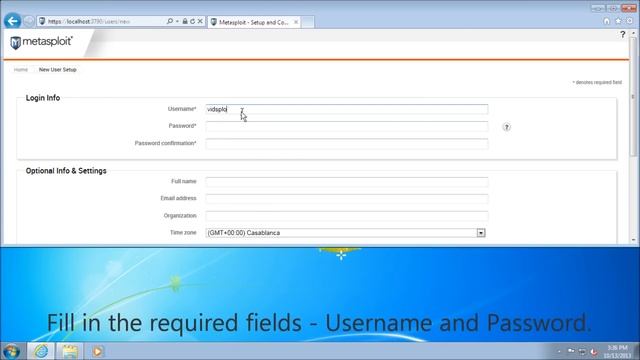This screenshot has height=360, width=640.
Task: Open Windows Explorer folder on taskbar
Action: tap(70, 351)
